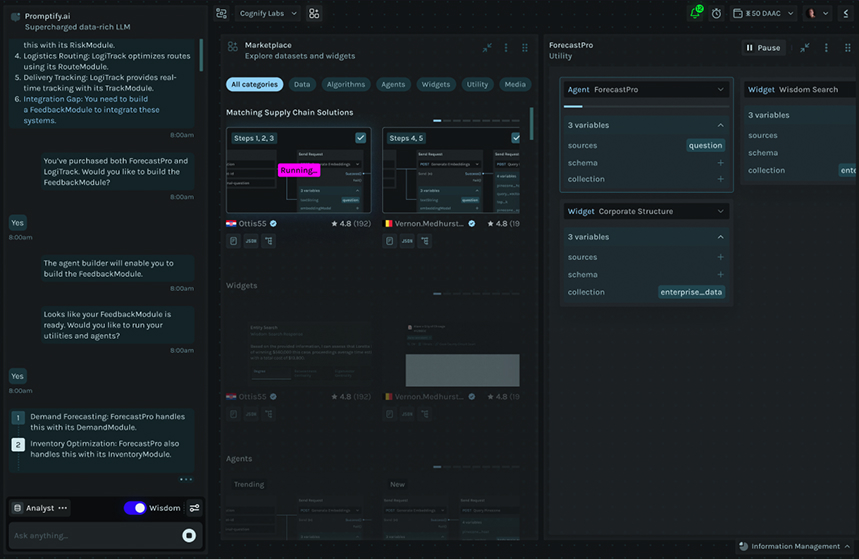Open the chat settings sliders icon next to Wisdom

pos(194,508)
